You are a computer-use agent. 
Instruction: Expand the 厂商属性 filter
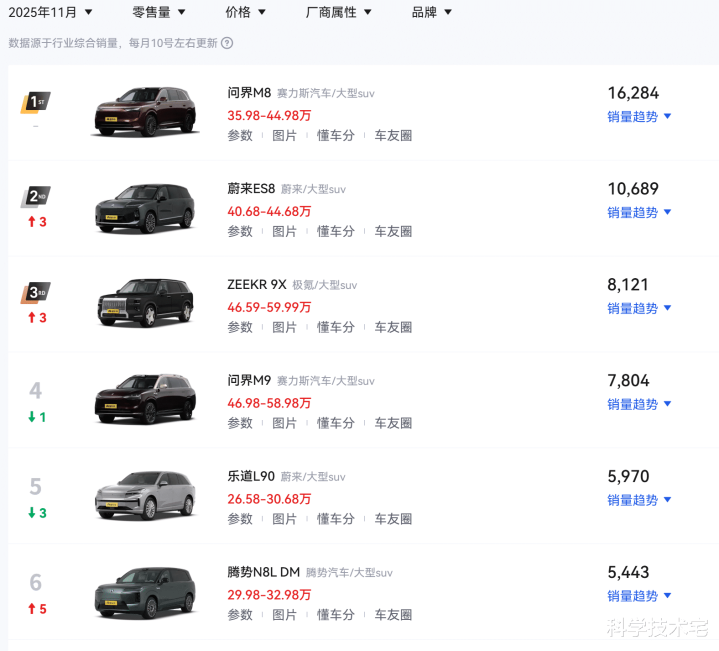(x=338, y=12)
